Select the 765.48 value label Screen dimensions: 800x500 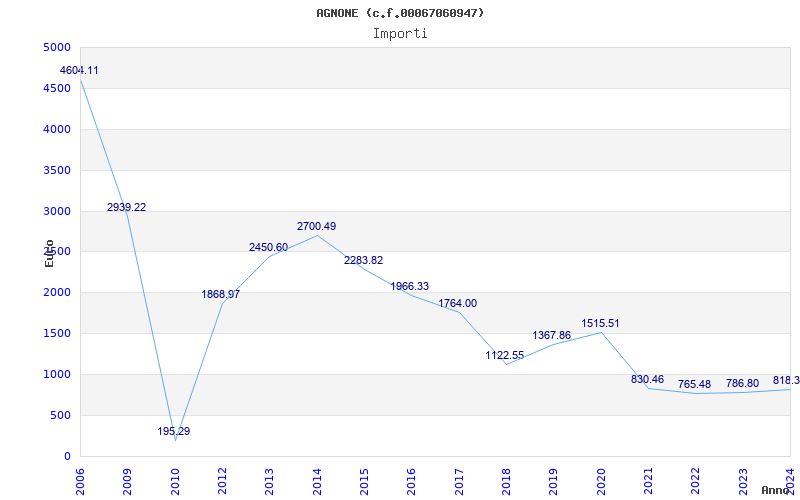pyautogui.click(x=694, y=384)
